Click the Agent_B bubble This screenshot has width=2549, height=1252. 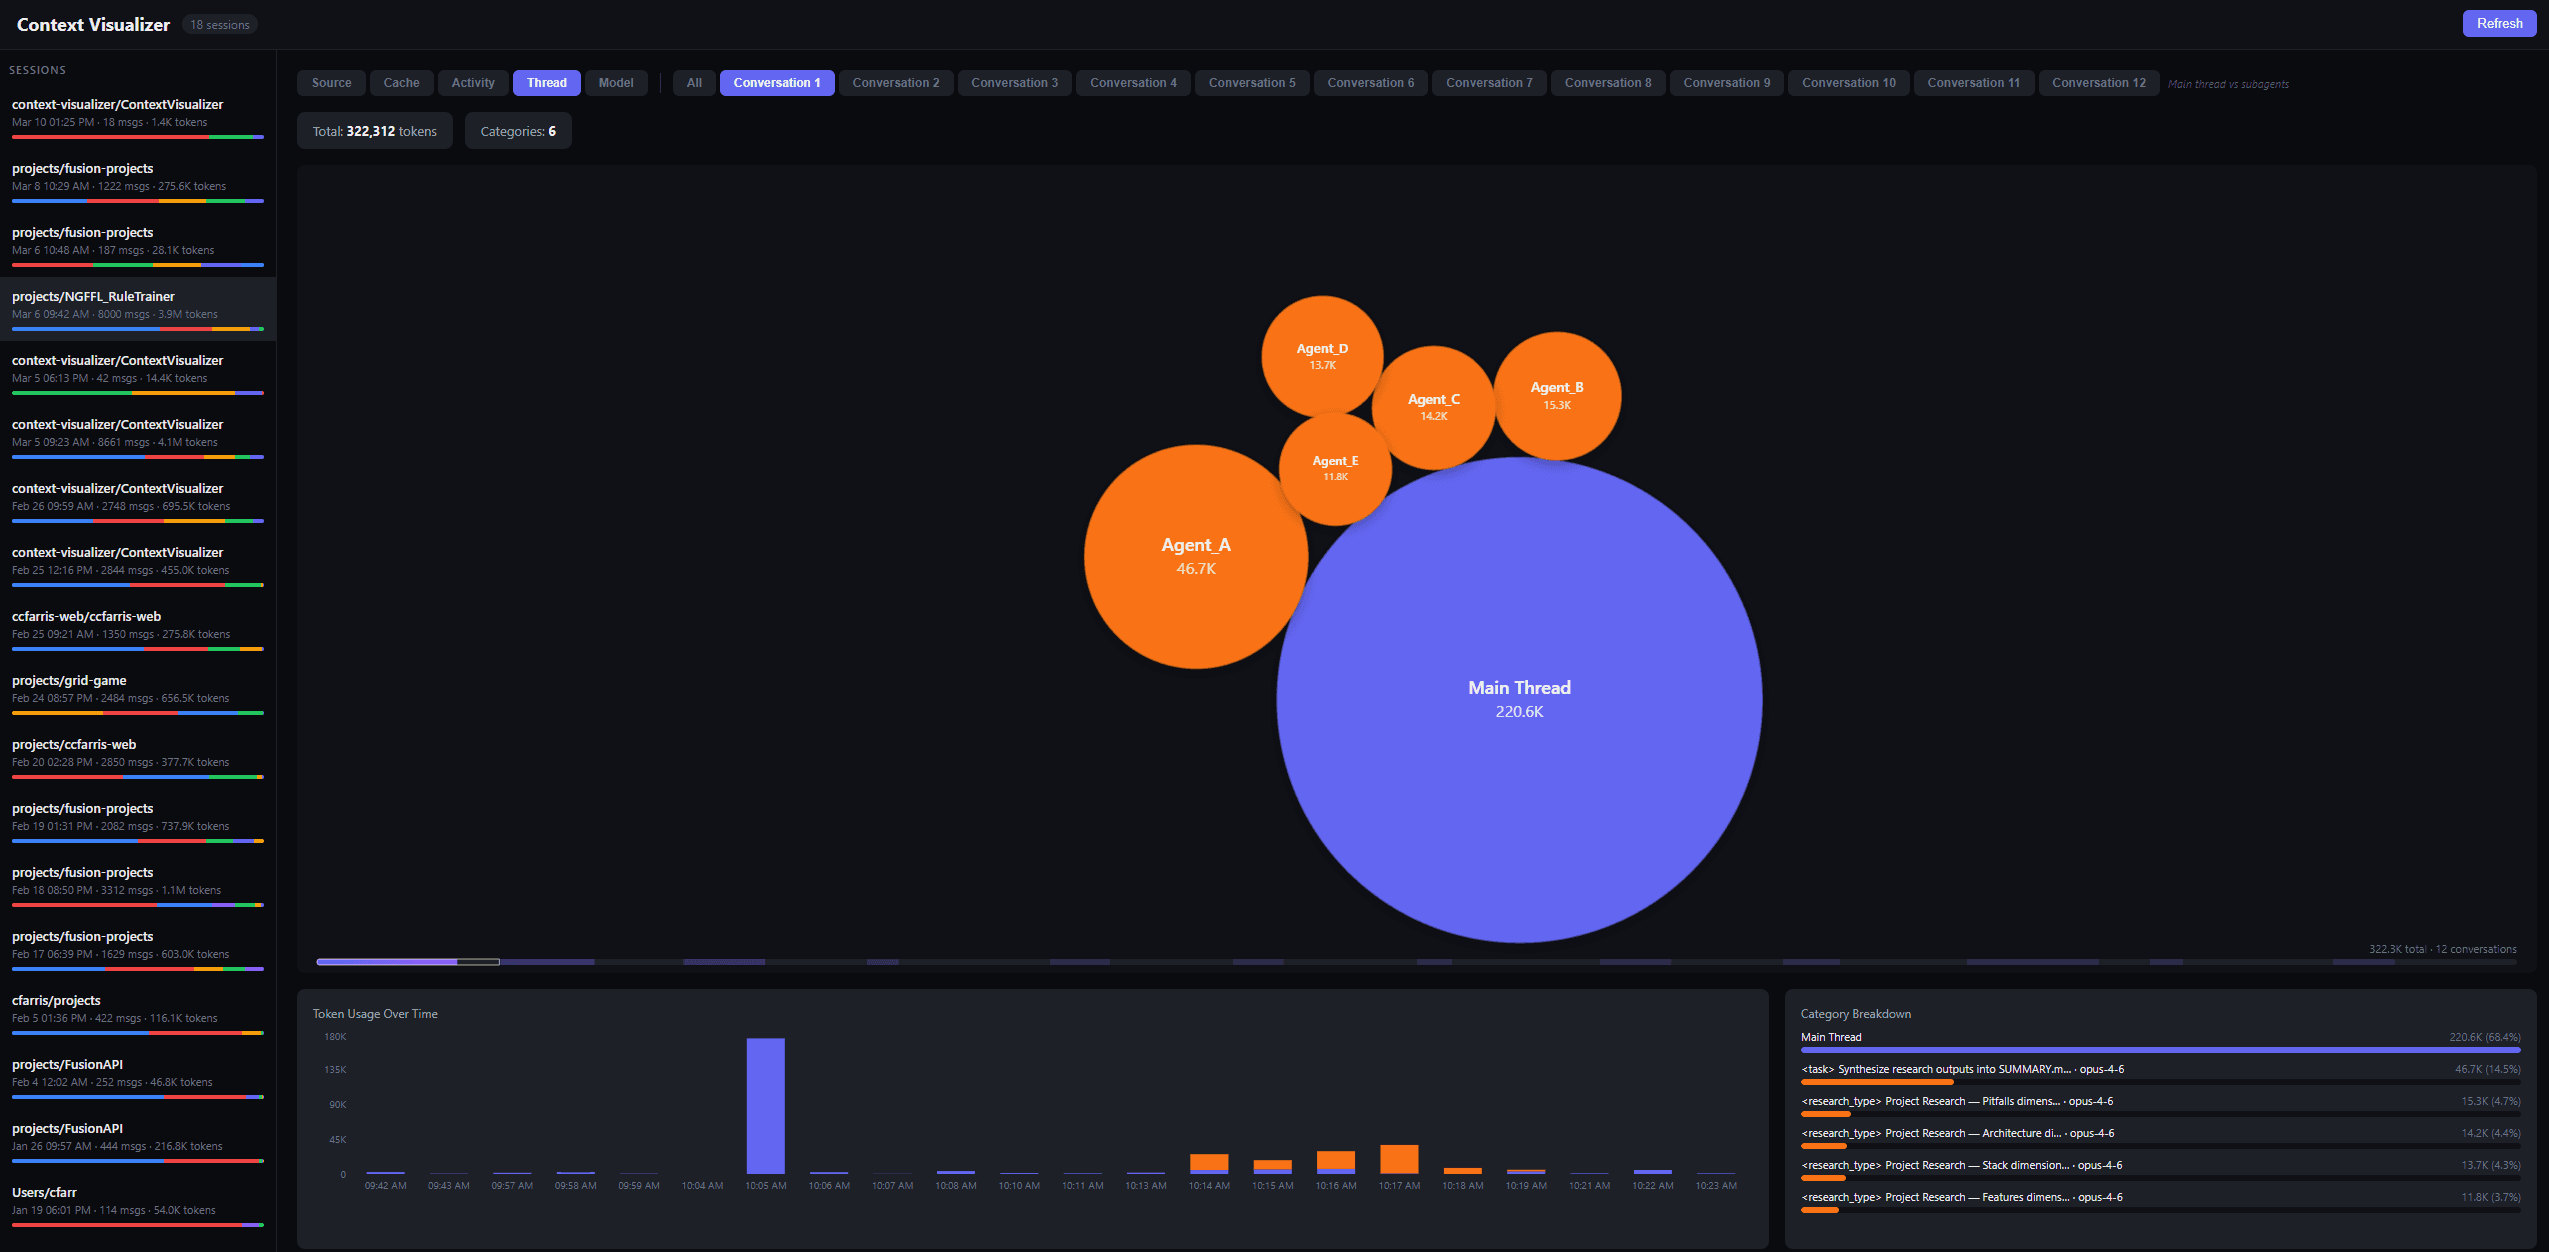(1556, 395)
